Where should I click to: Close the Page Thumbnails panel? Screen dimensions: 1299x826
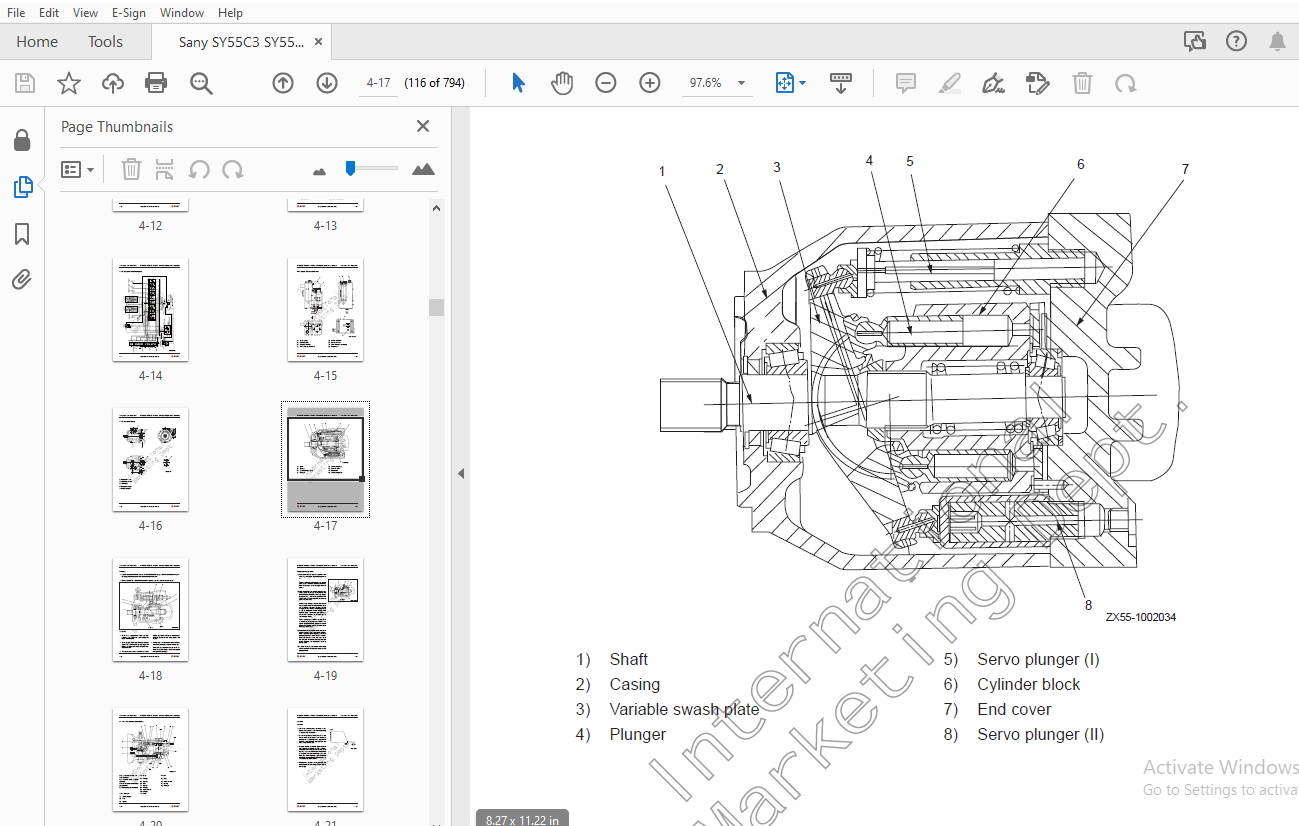pyautogui.click(x=423, y=126)
